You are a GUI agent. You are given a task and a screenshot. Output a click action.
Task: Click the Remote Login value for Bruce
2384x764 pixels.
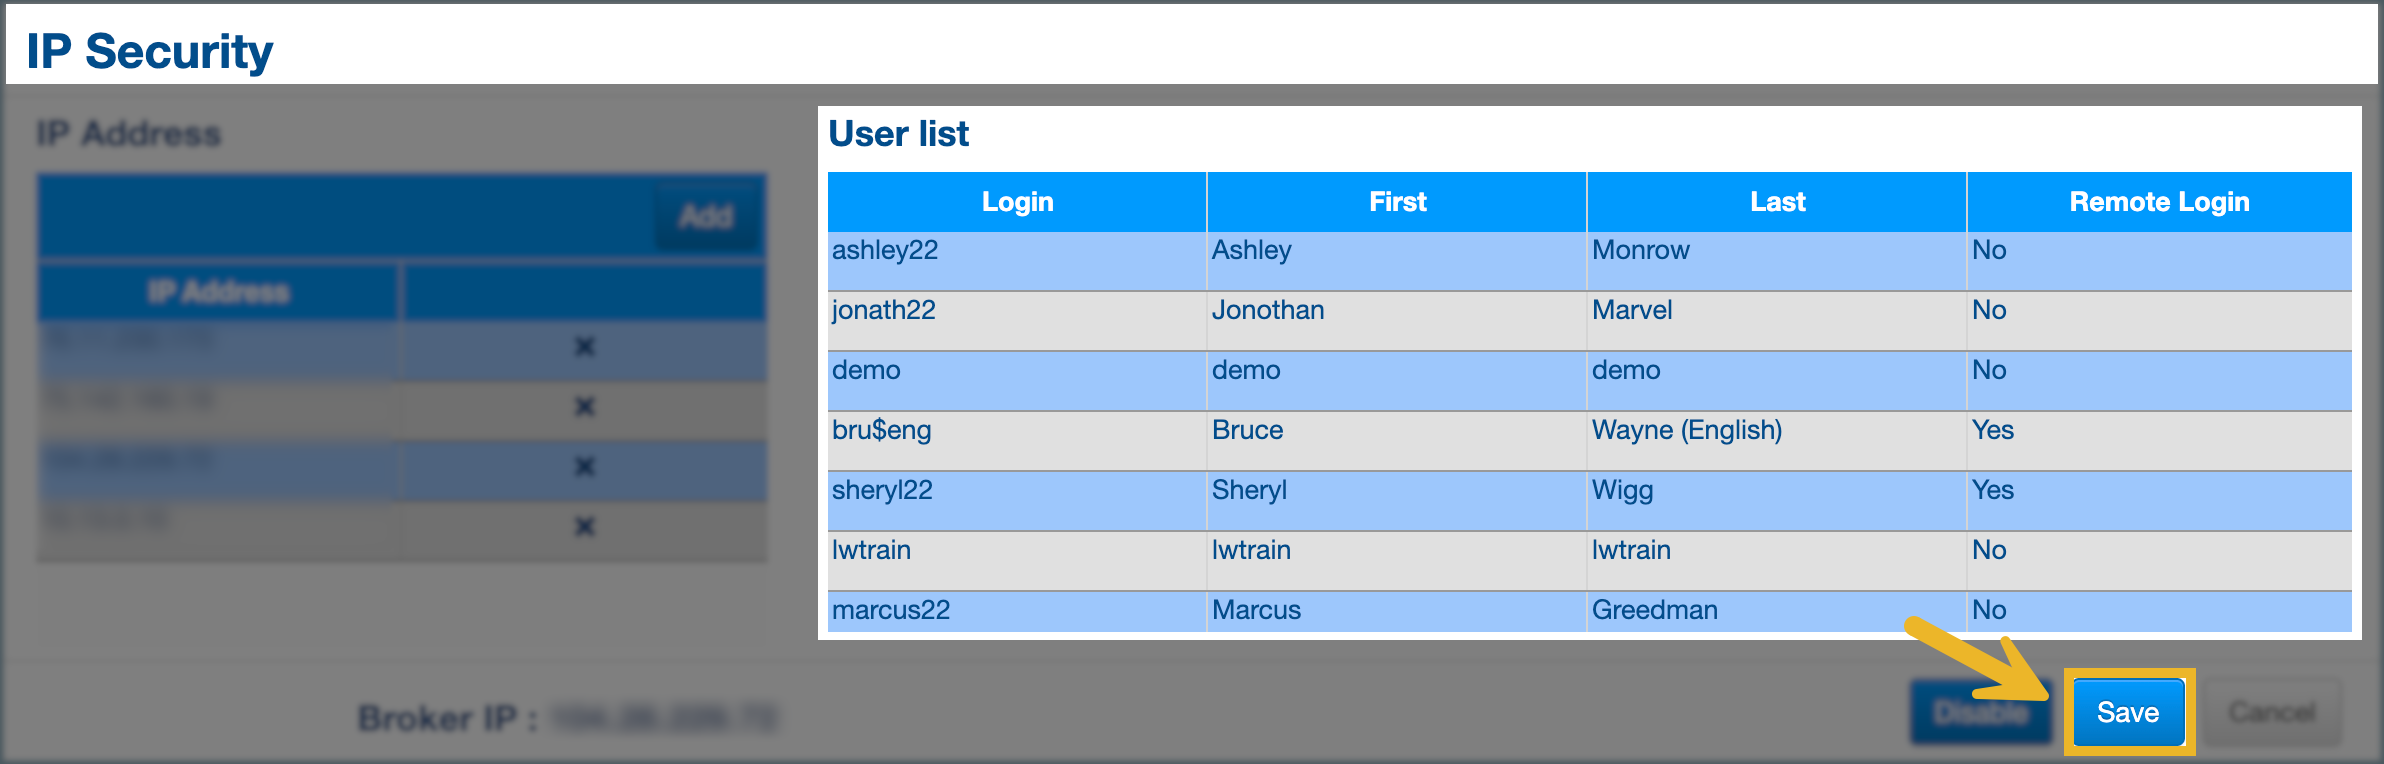click(x=1993, y=431)
